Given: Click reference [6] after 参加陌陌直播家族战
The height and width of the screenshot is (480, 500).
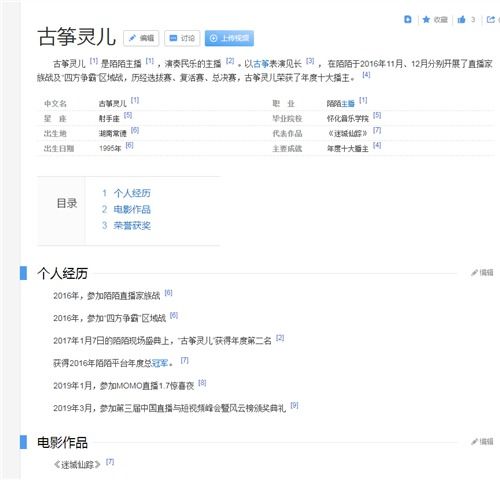Looking at the screenshot, I should tap(168, 293).
